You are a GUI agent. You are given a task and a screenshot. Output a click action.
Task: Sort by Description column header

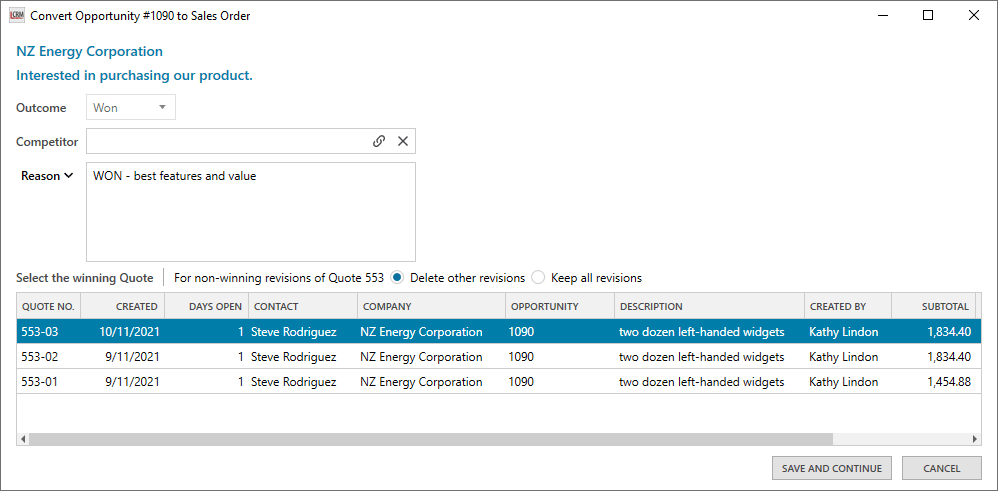710,306
